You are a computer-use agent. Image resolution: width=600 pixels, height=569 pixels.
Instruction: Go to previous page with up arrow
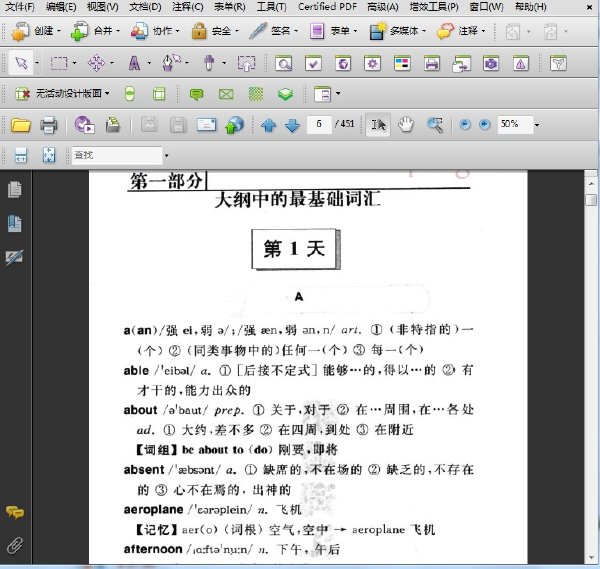[x=269, y=125]
